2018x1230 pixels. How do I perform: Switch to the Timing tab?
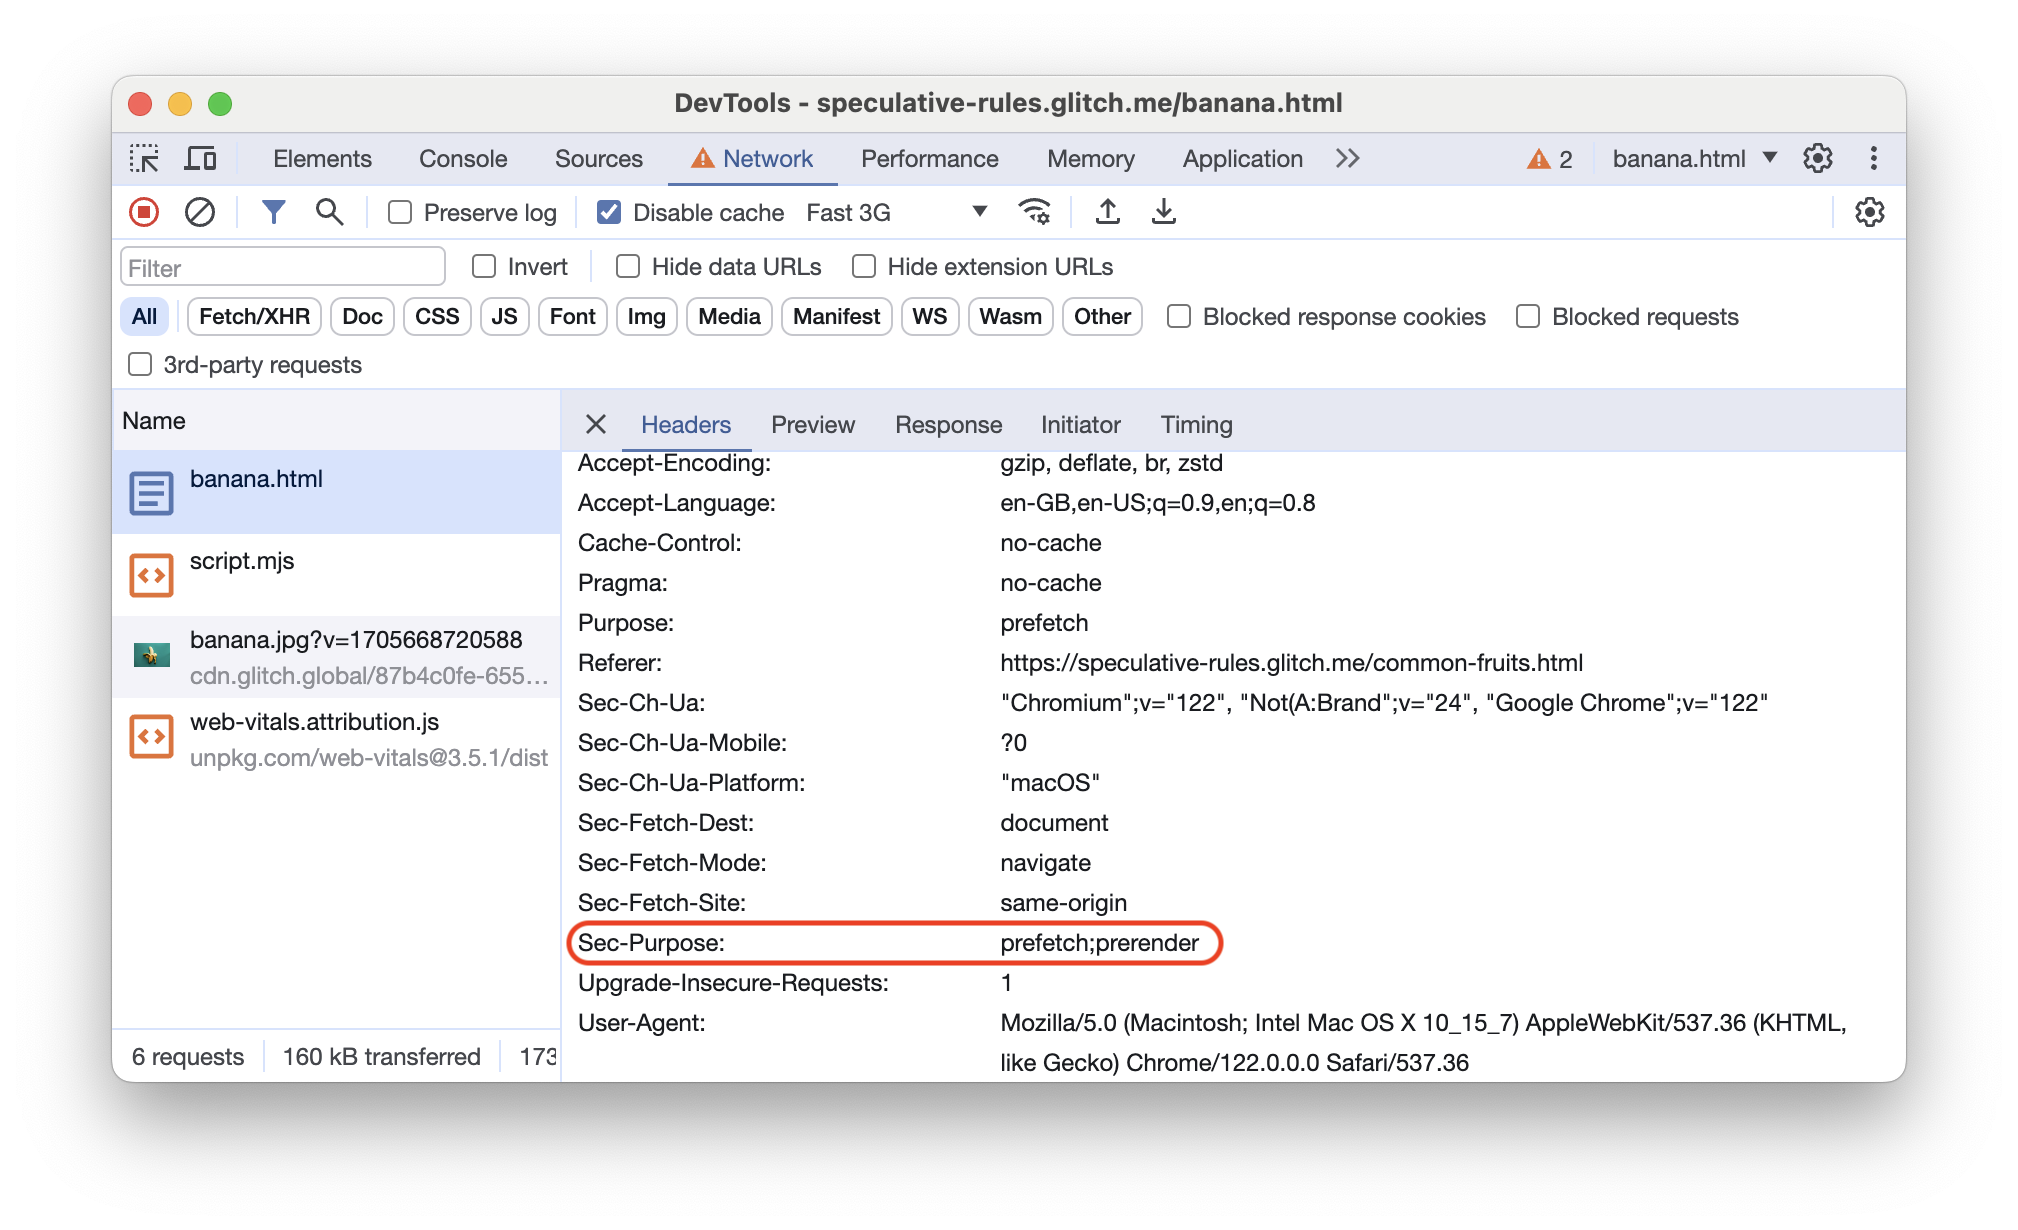pos(1194,424)
